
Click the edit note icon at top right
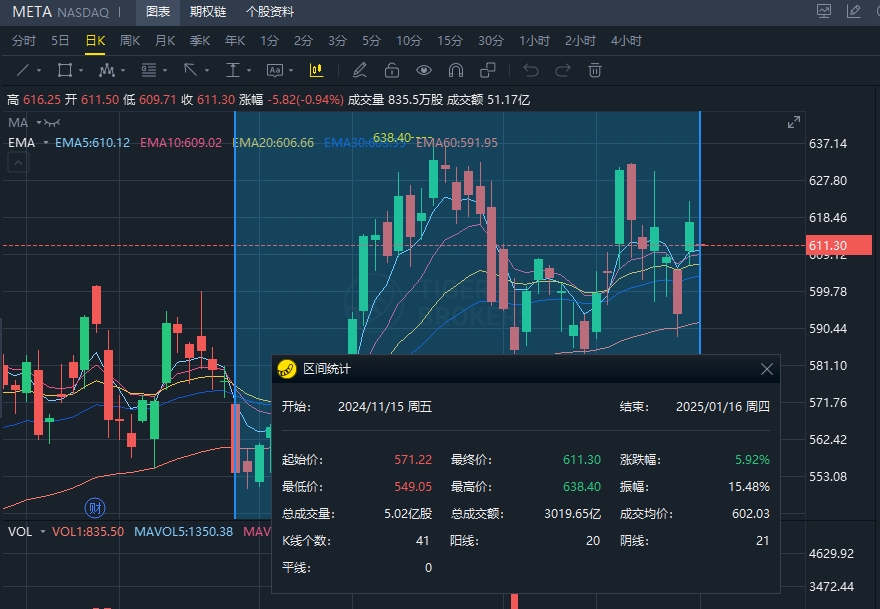click(854, 11)
